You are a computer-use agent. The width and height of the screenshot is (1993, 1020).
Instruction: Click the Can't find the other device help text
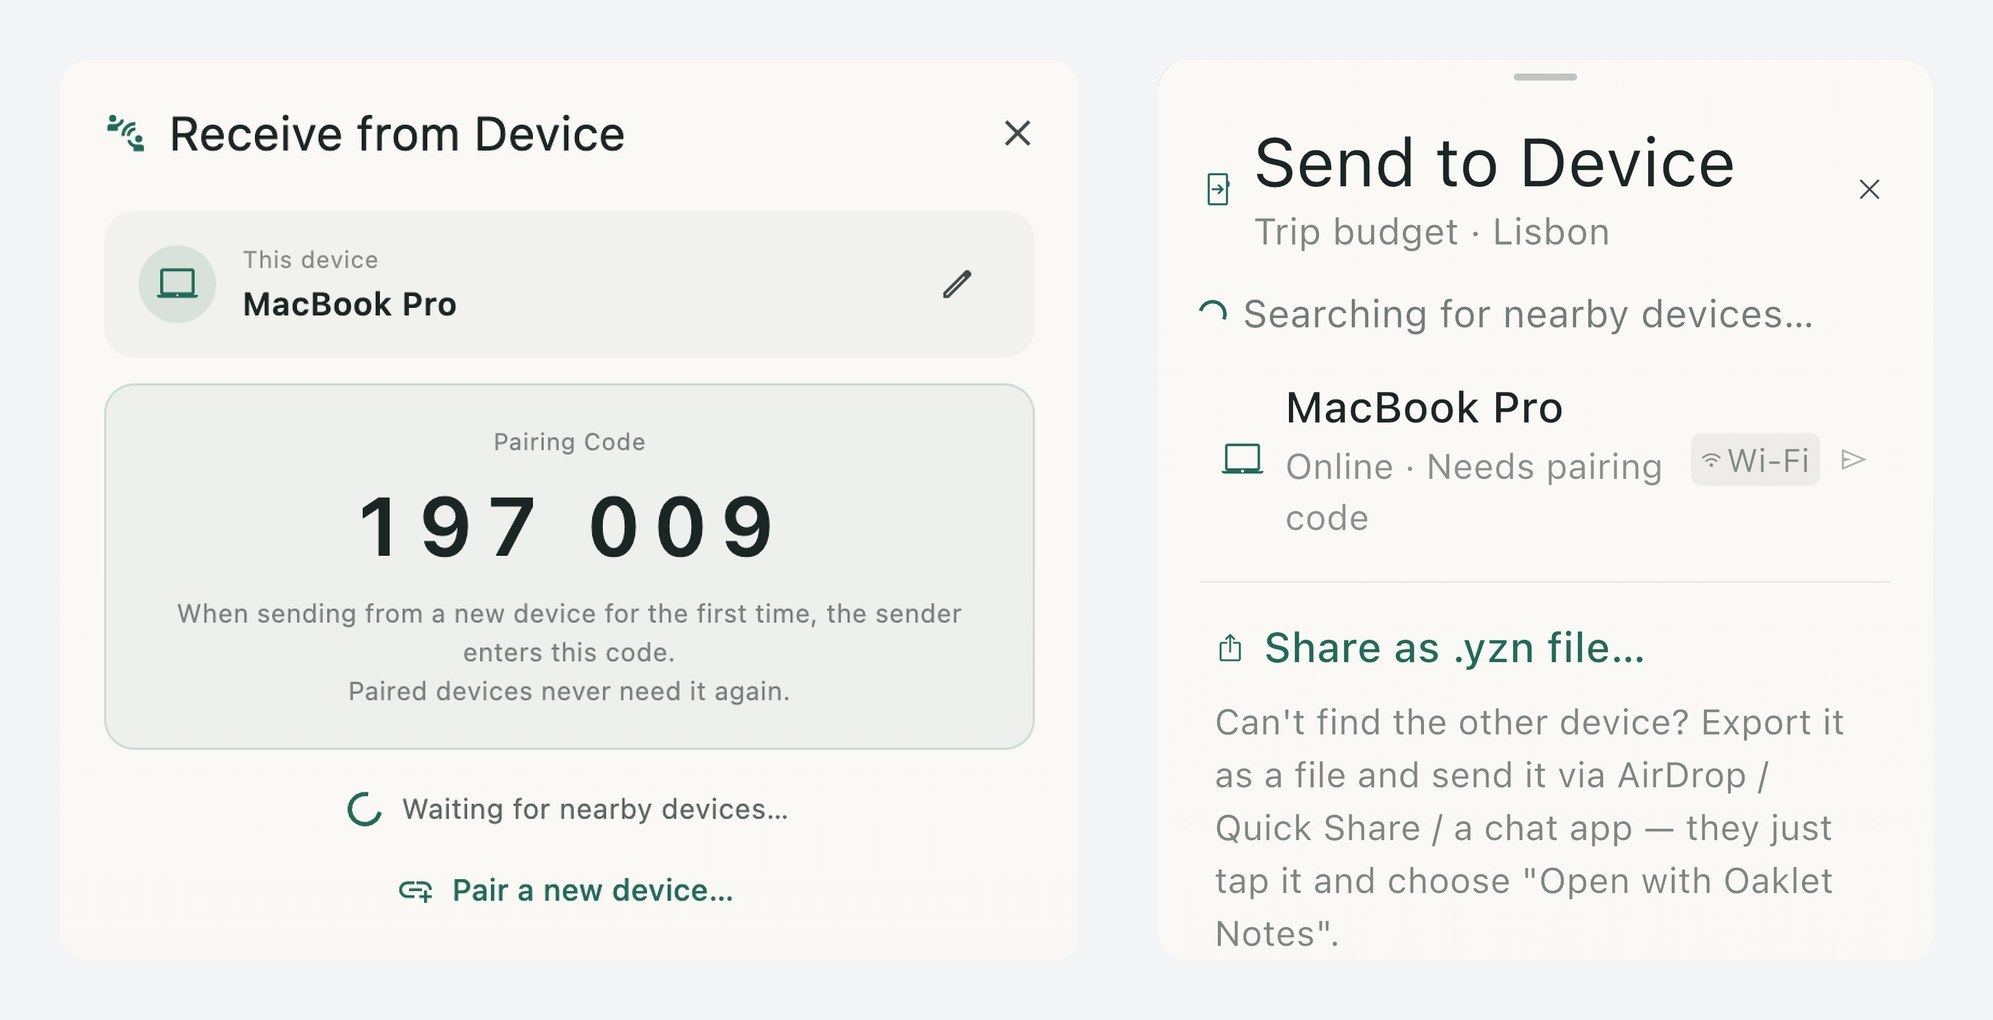pyautogui.click(x=1529, y=827)
